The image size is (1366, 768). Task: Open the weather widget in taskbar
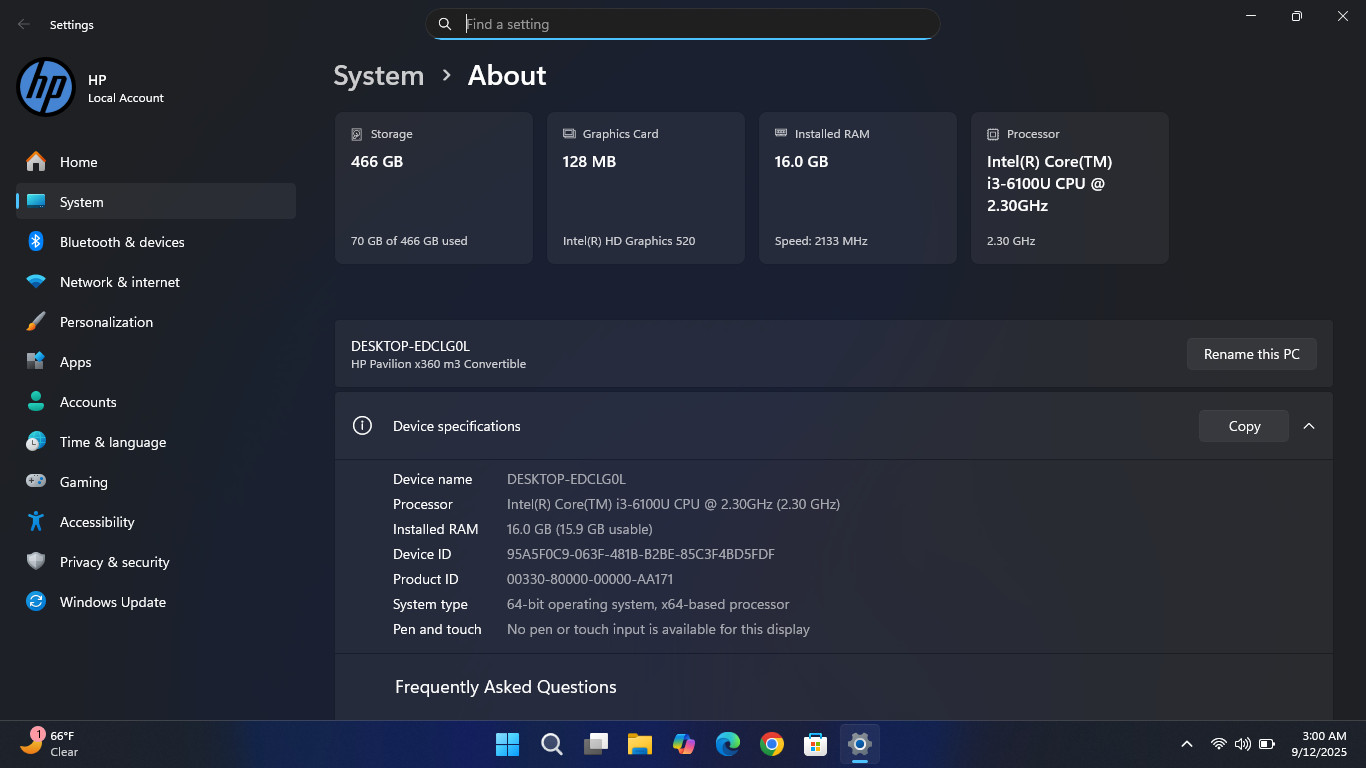(50, 743)
